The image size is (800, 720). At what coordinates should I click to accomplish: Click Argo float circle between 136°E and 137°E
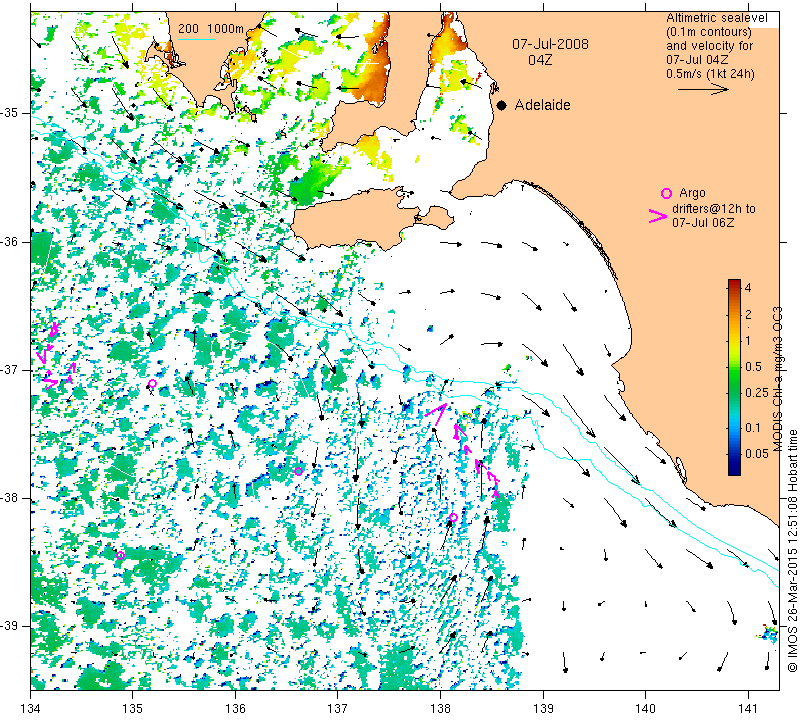298,471
